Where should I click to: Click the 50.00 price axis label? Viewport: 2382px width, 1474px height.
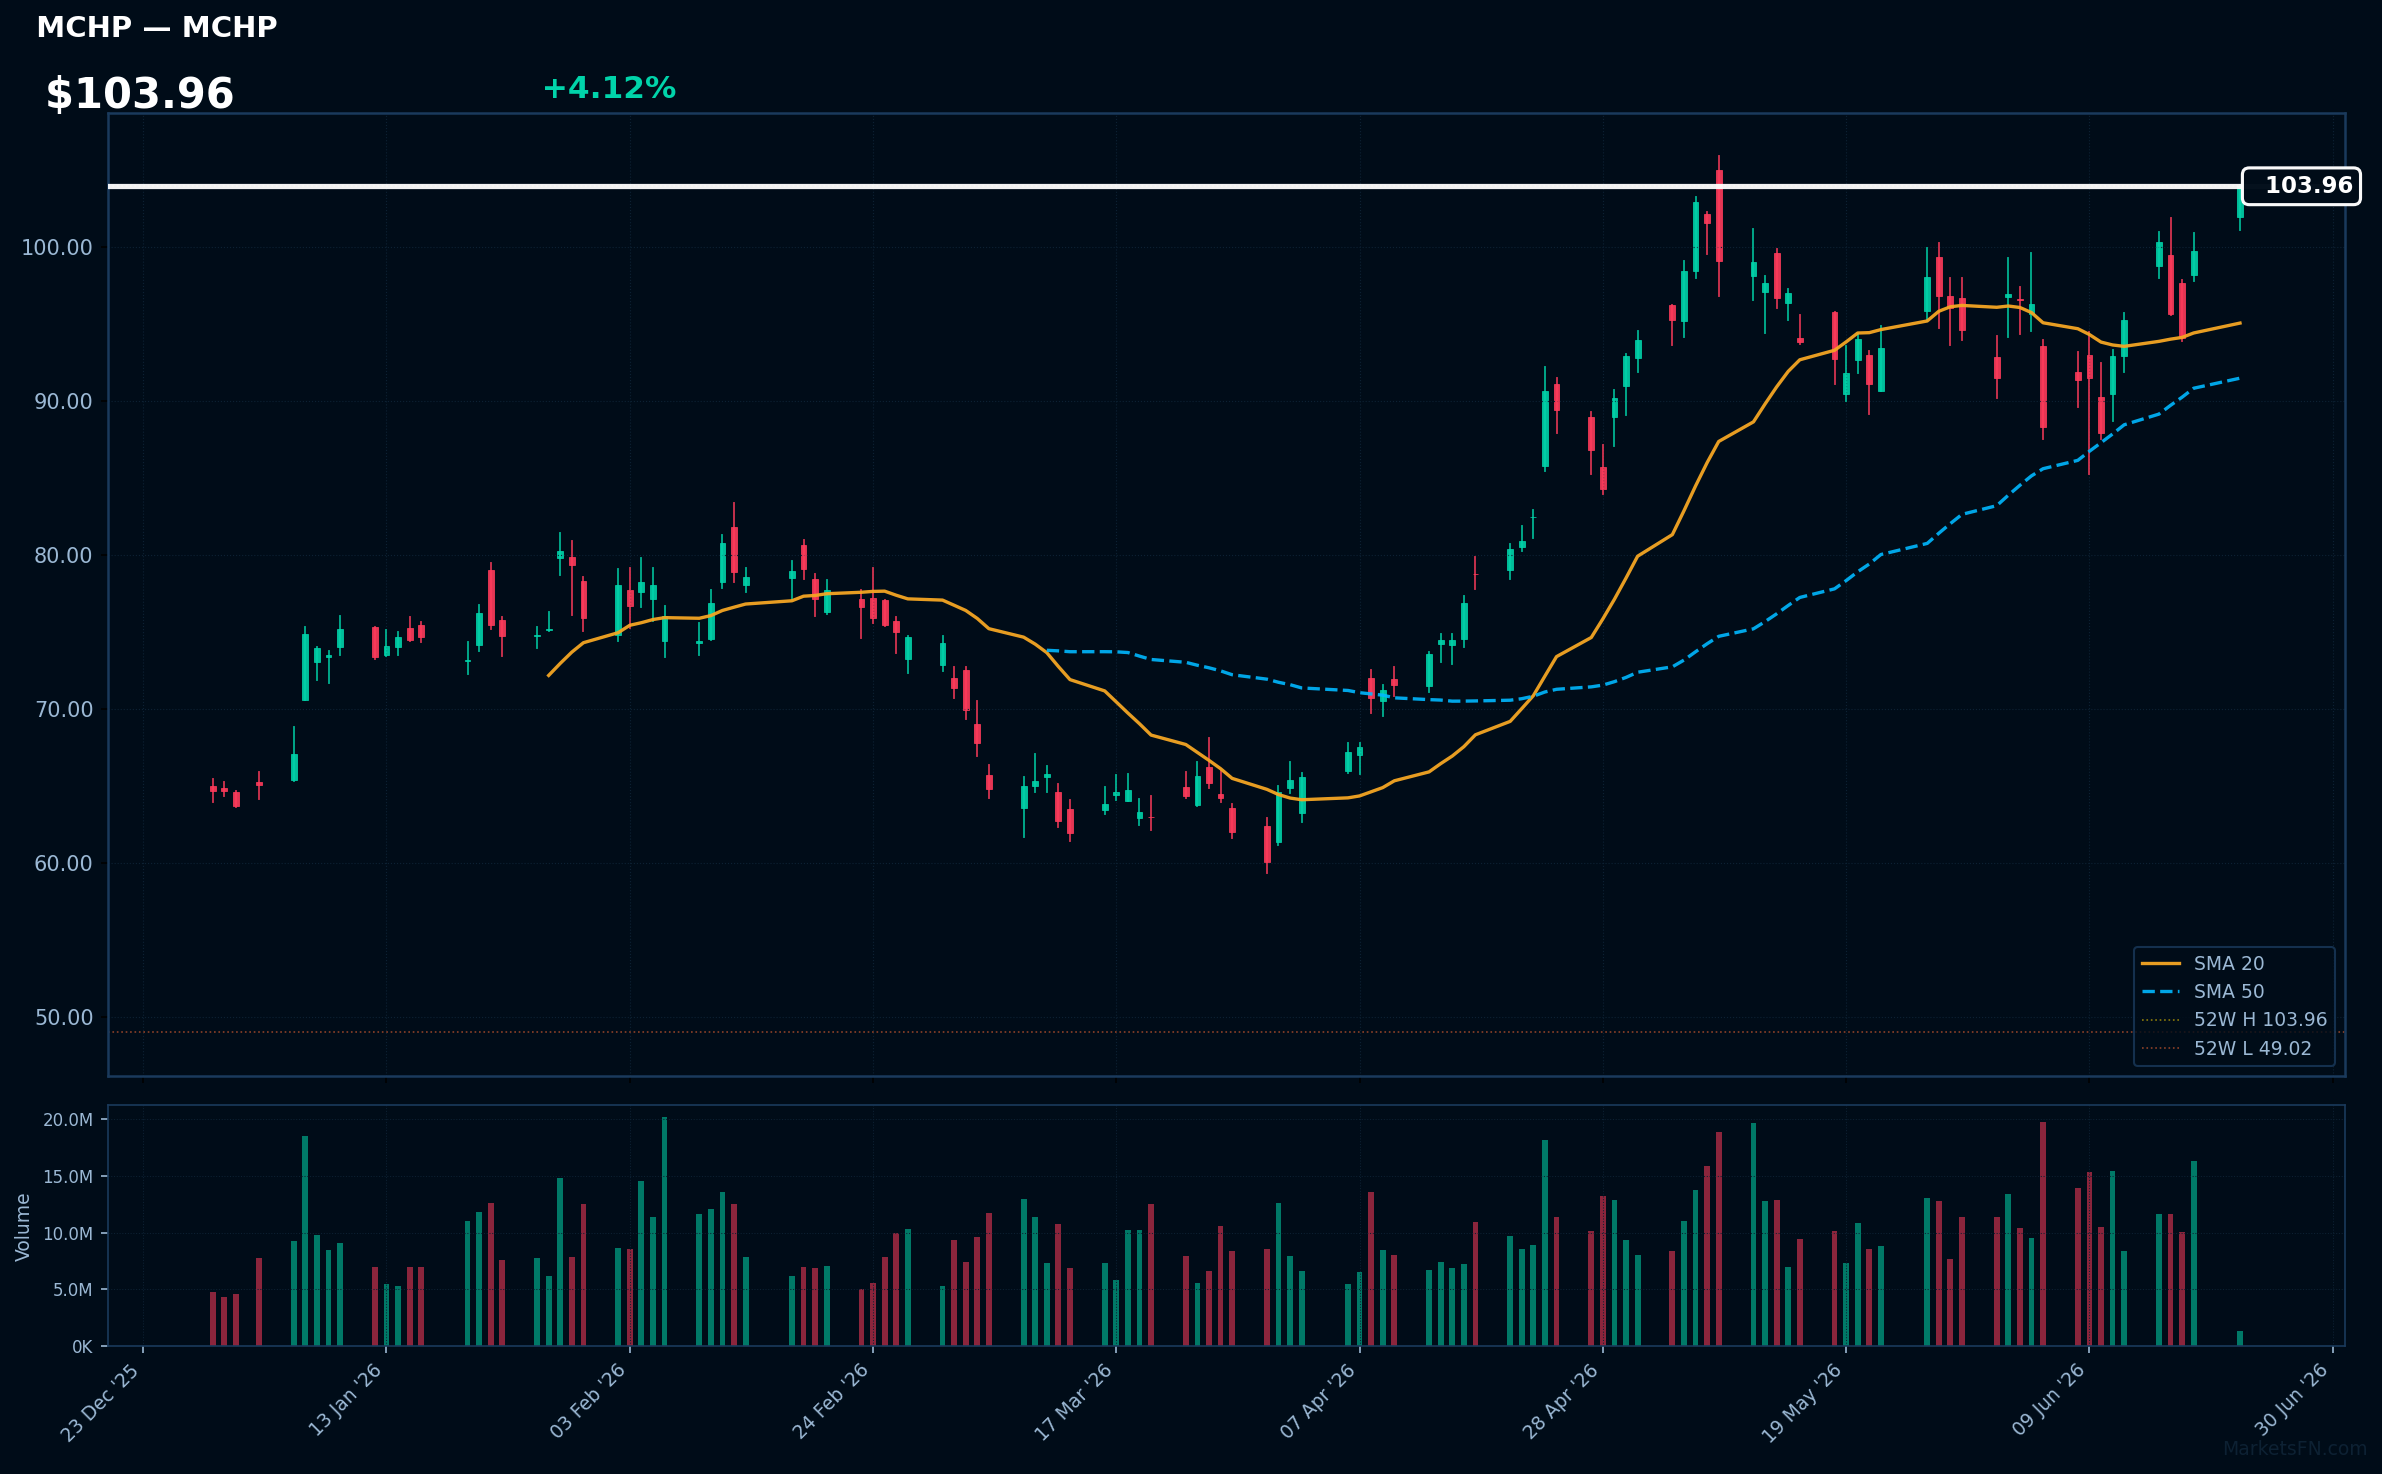point(63,1018)
